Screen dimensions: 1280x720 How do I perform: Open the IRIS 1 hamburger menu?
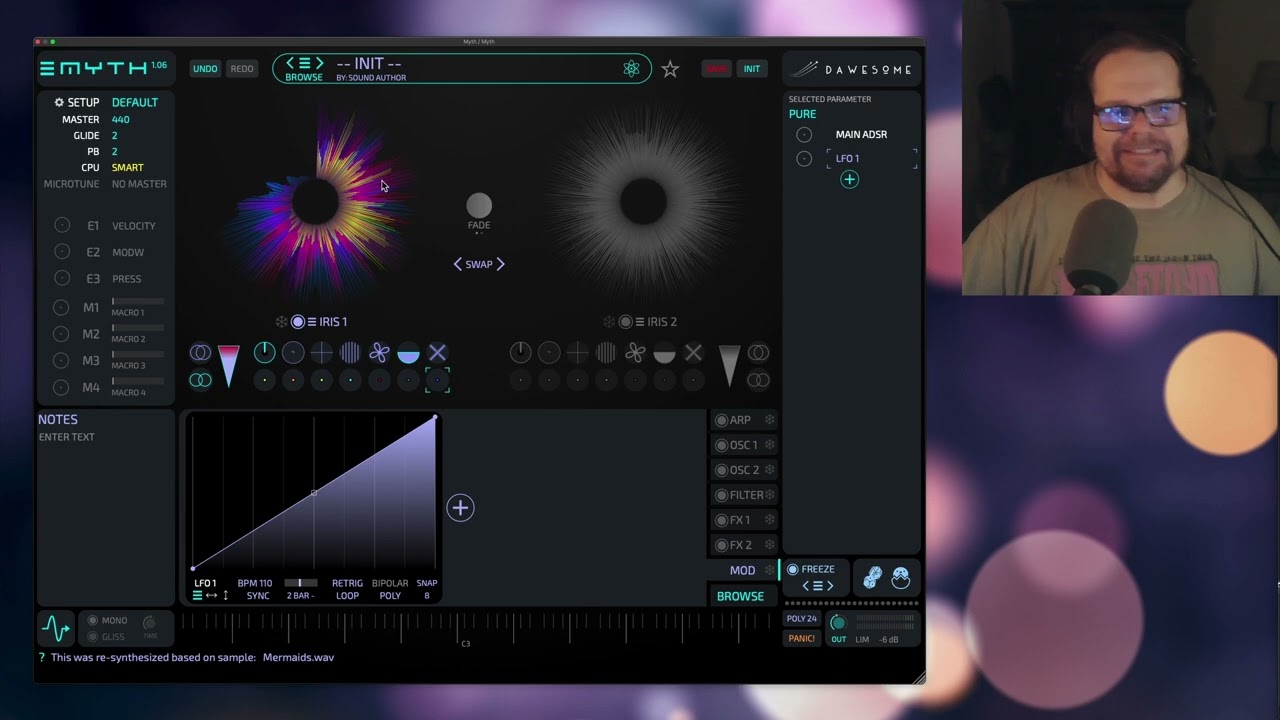312,322
